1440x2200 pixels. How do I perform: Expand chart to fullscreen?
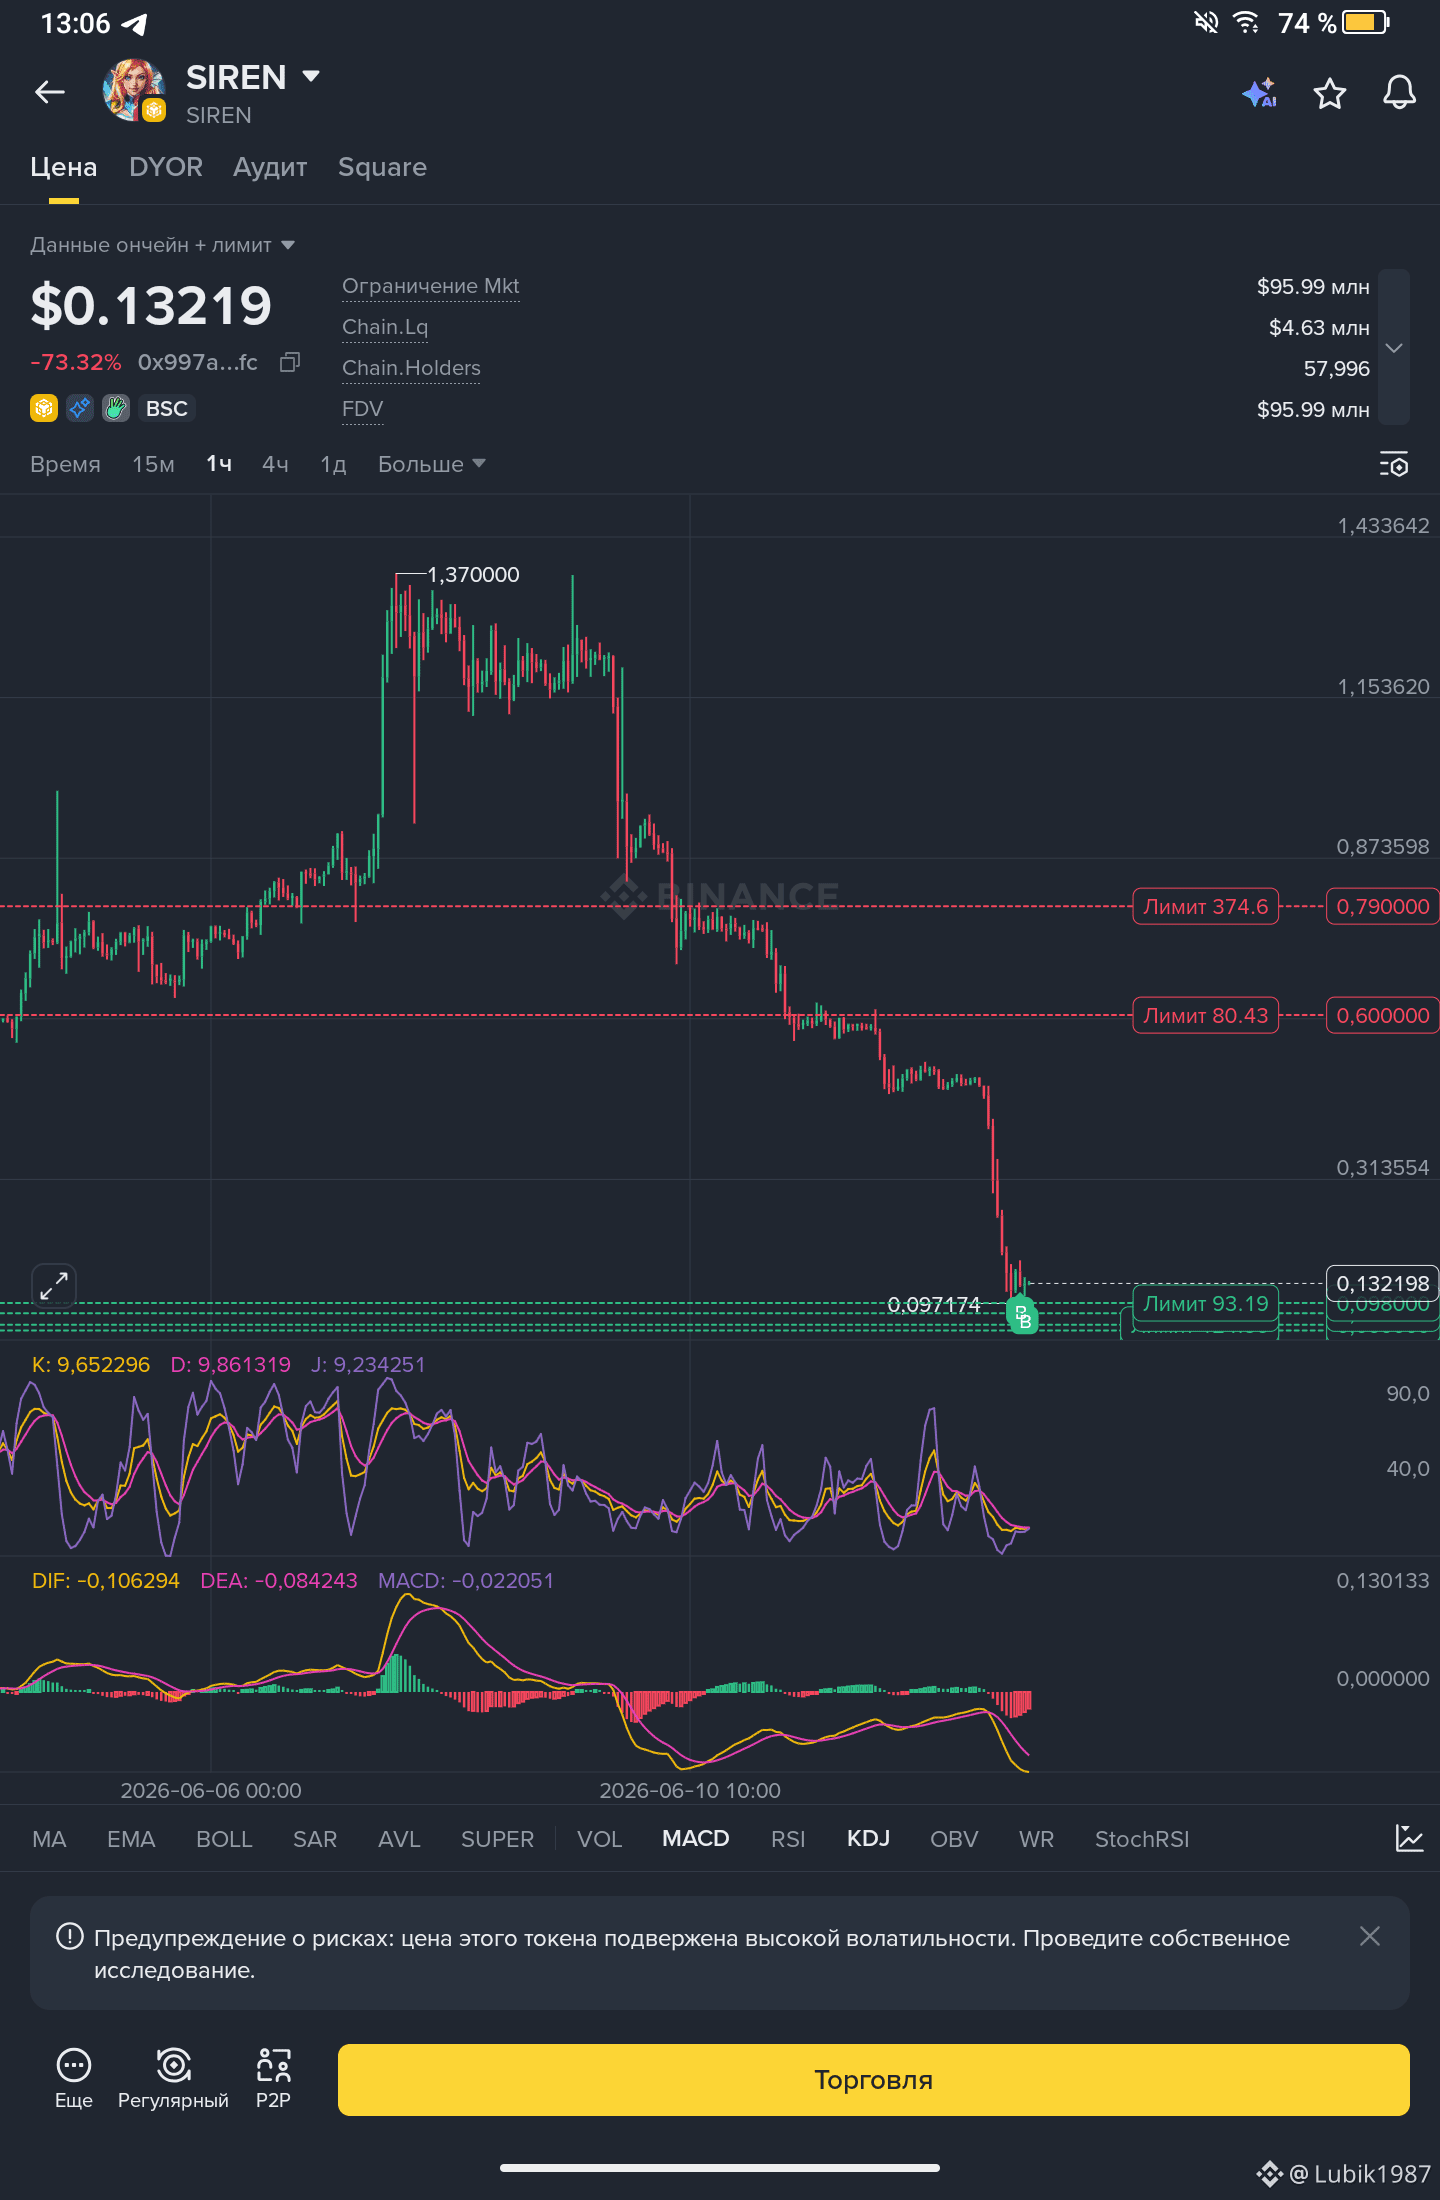(54, 1286)
